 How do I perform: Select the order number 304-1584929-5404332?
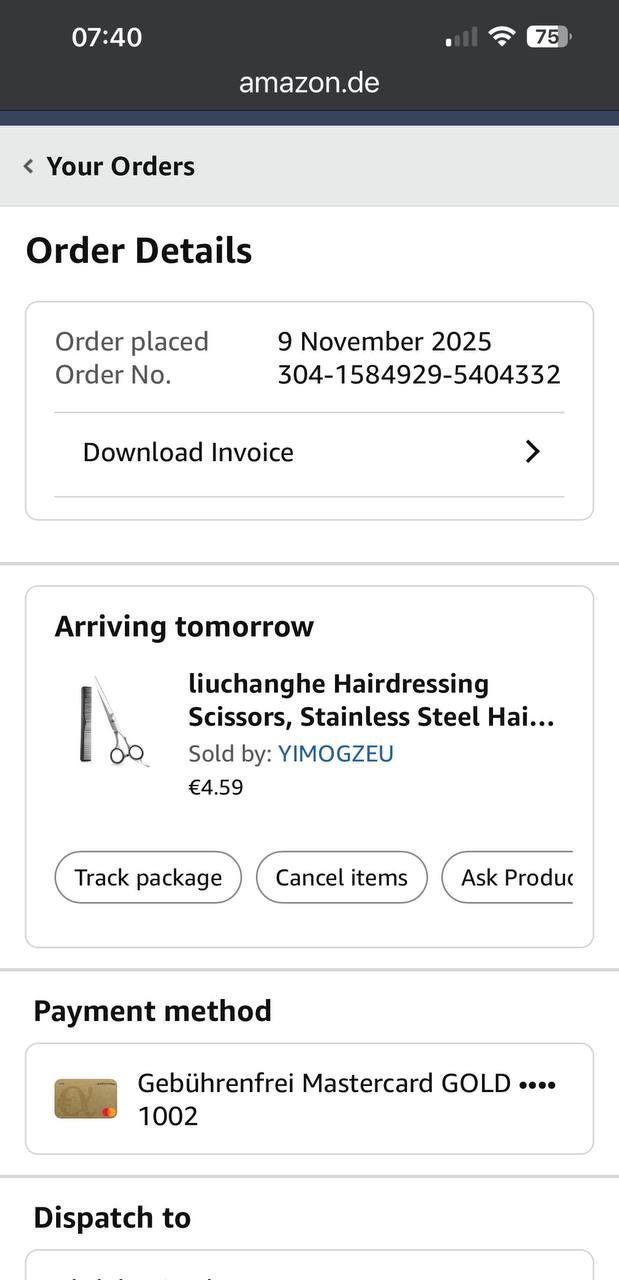point(418,375)
